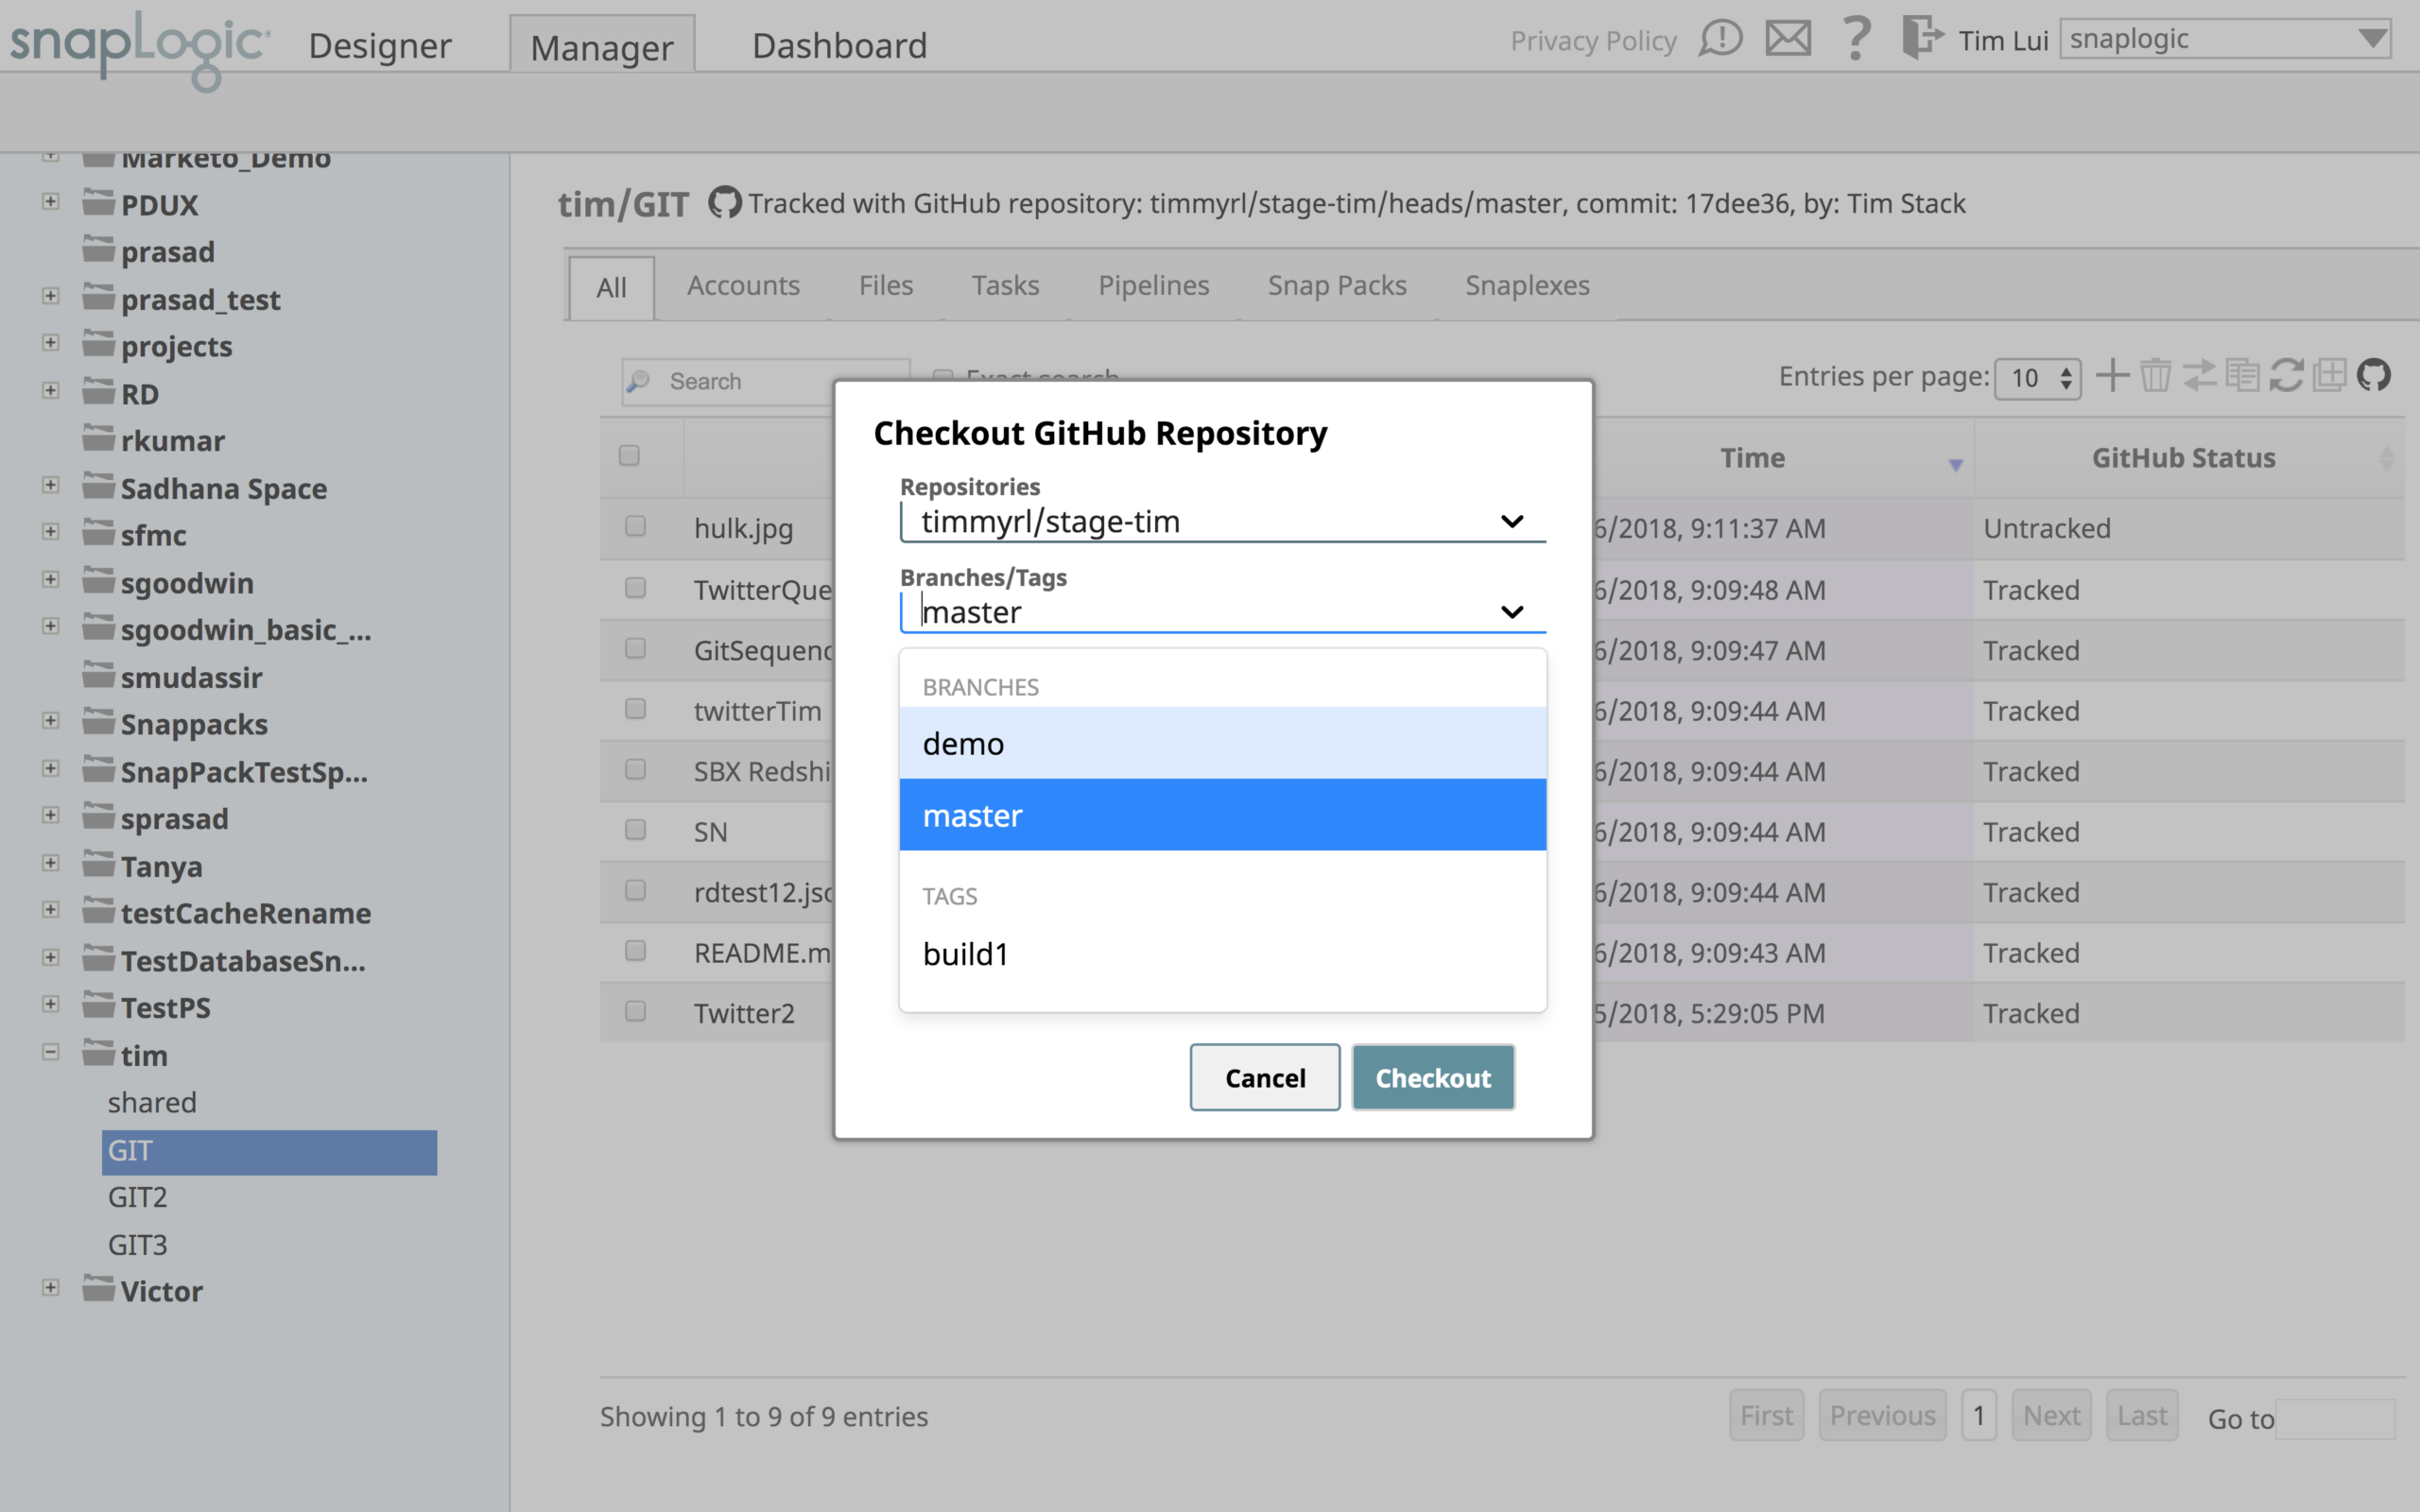This screenshot has height=1512, width=2420.
Task: Select the 'demo' branch option
Action: [1219, 740]
